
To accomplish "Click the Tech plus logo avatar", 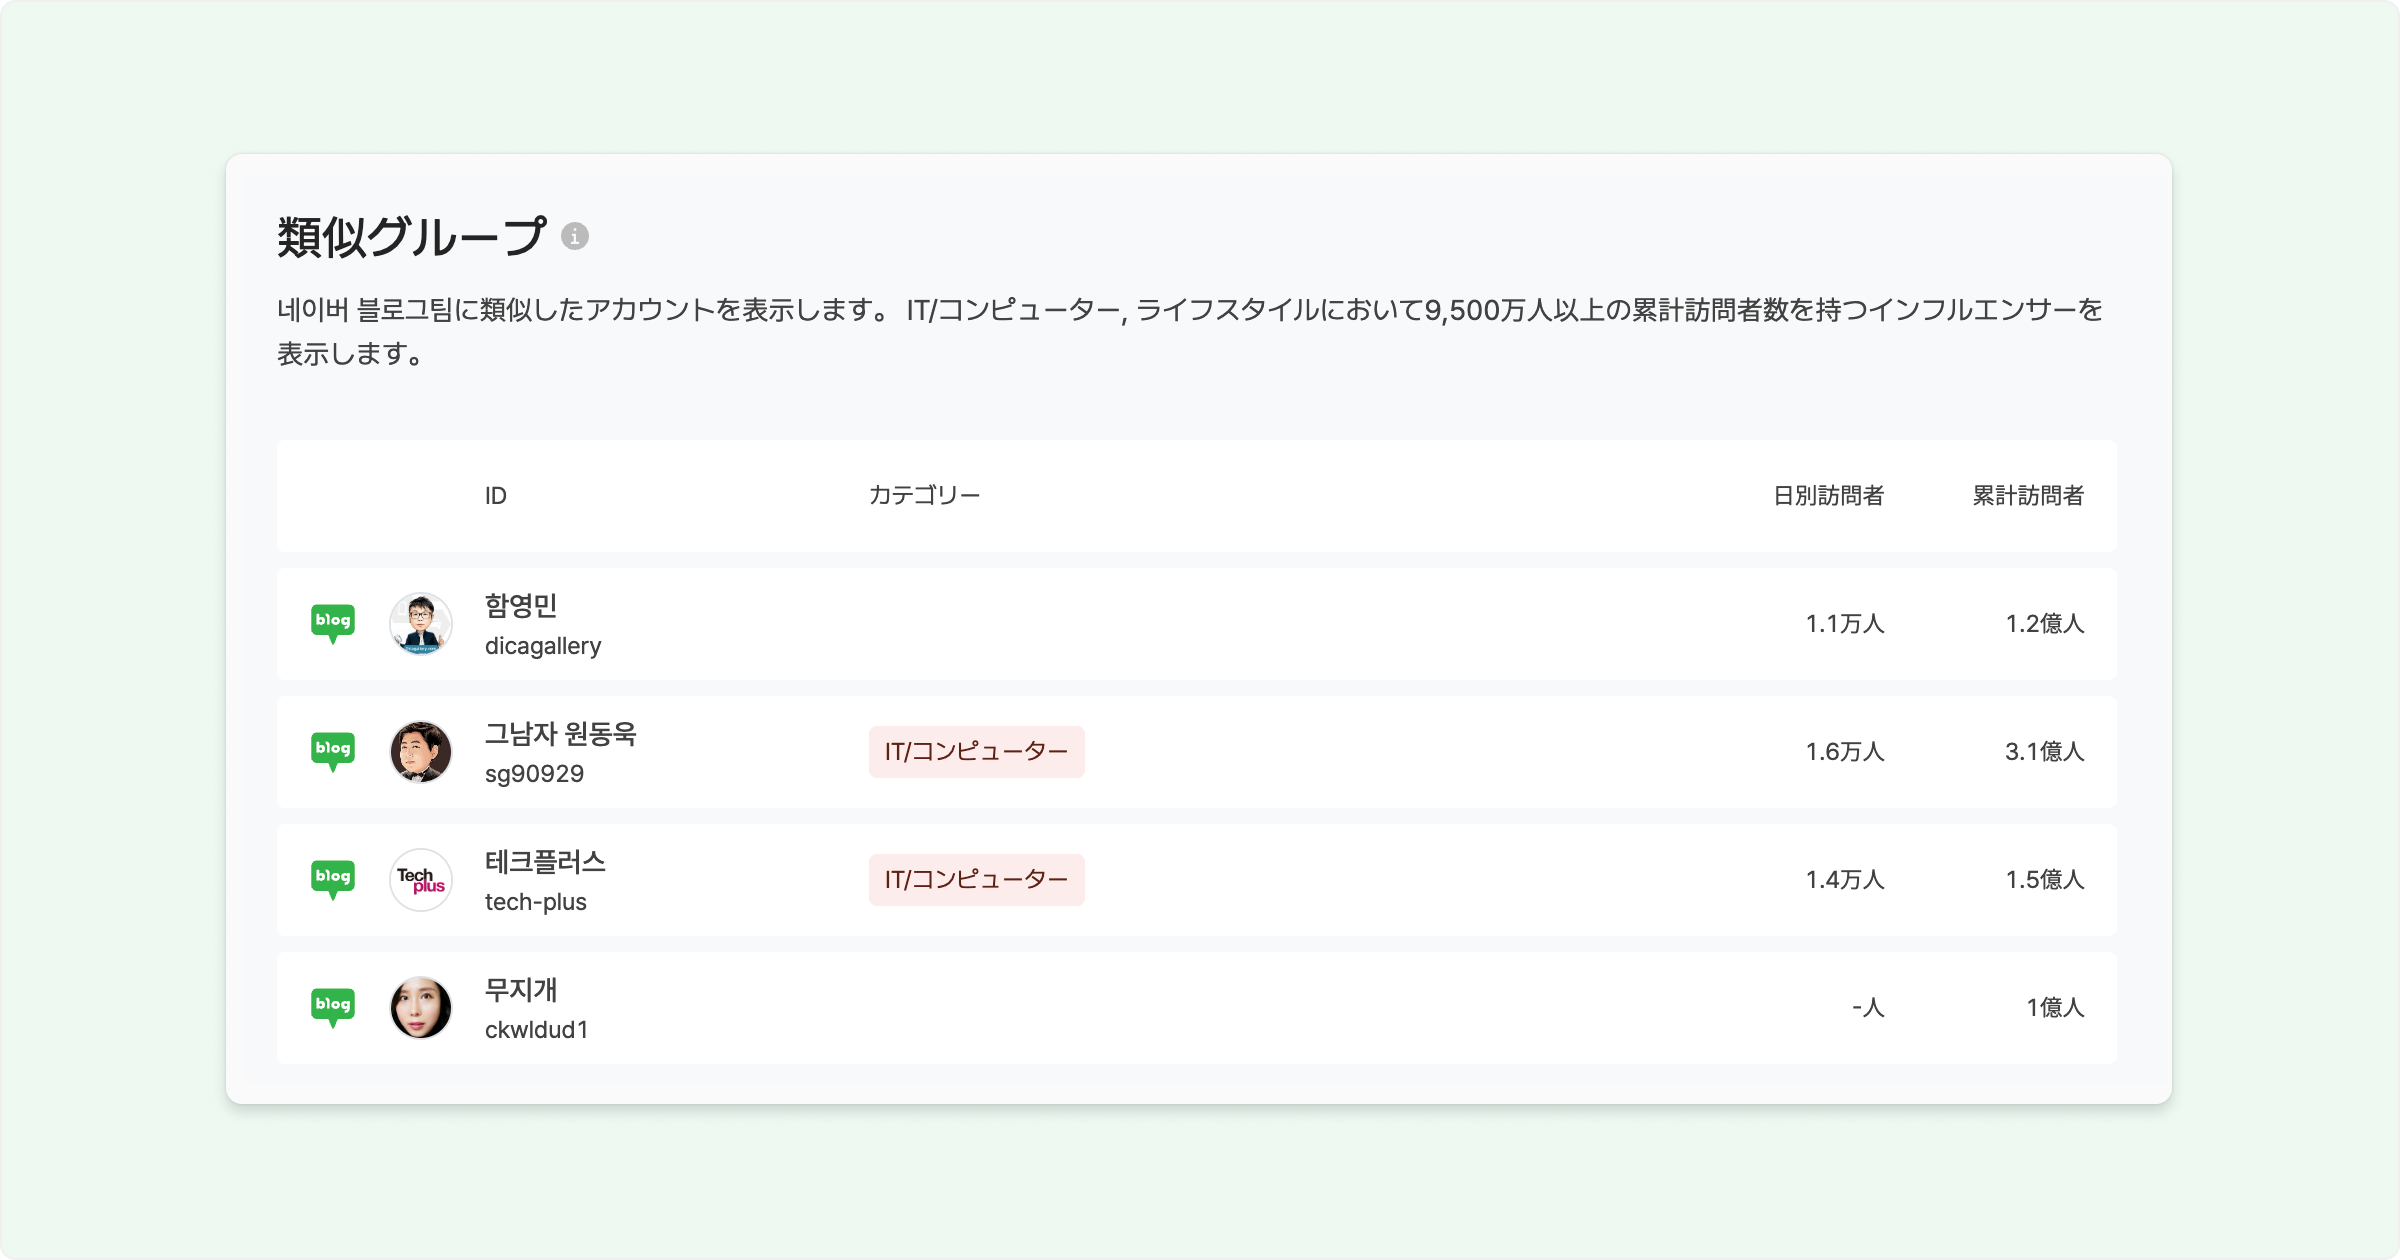I will coord(421,879).
